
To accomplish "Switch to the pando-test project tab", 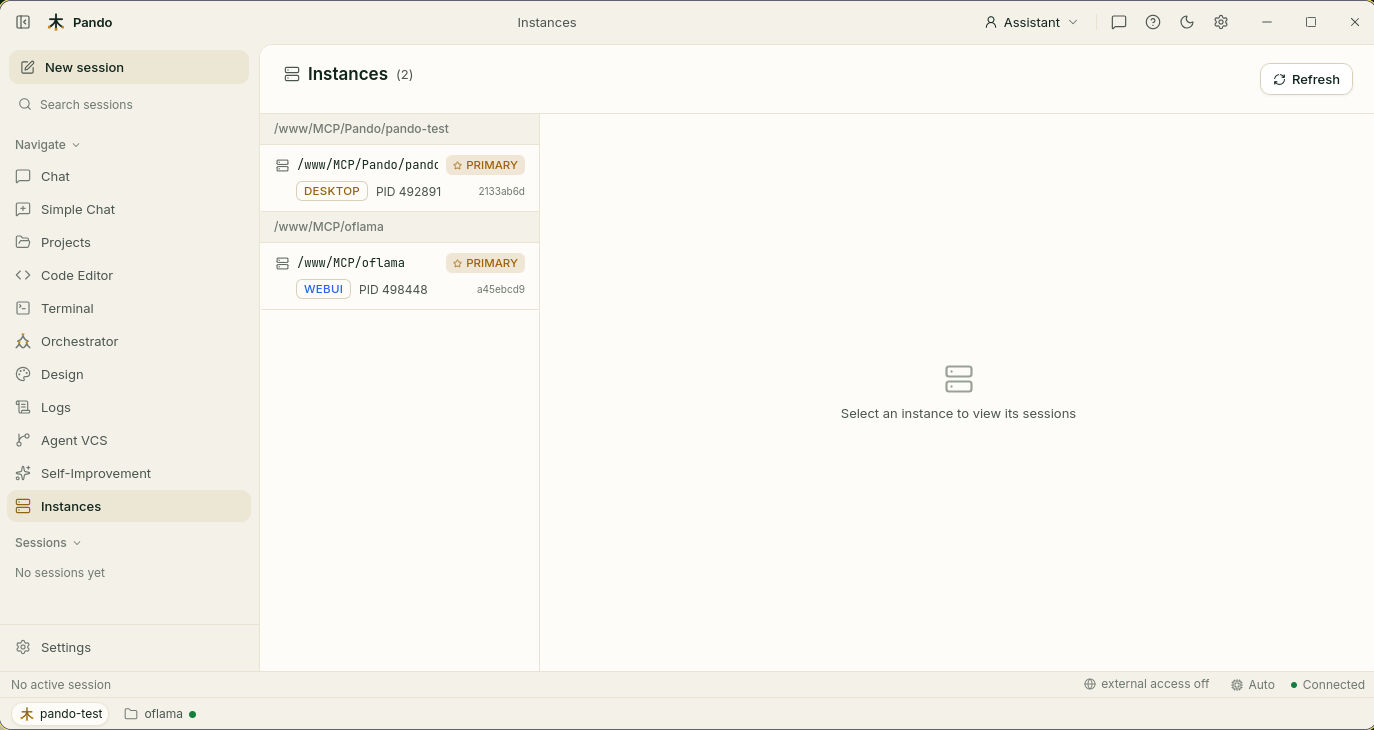I will [61, 714].
